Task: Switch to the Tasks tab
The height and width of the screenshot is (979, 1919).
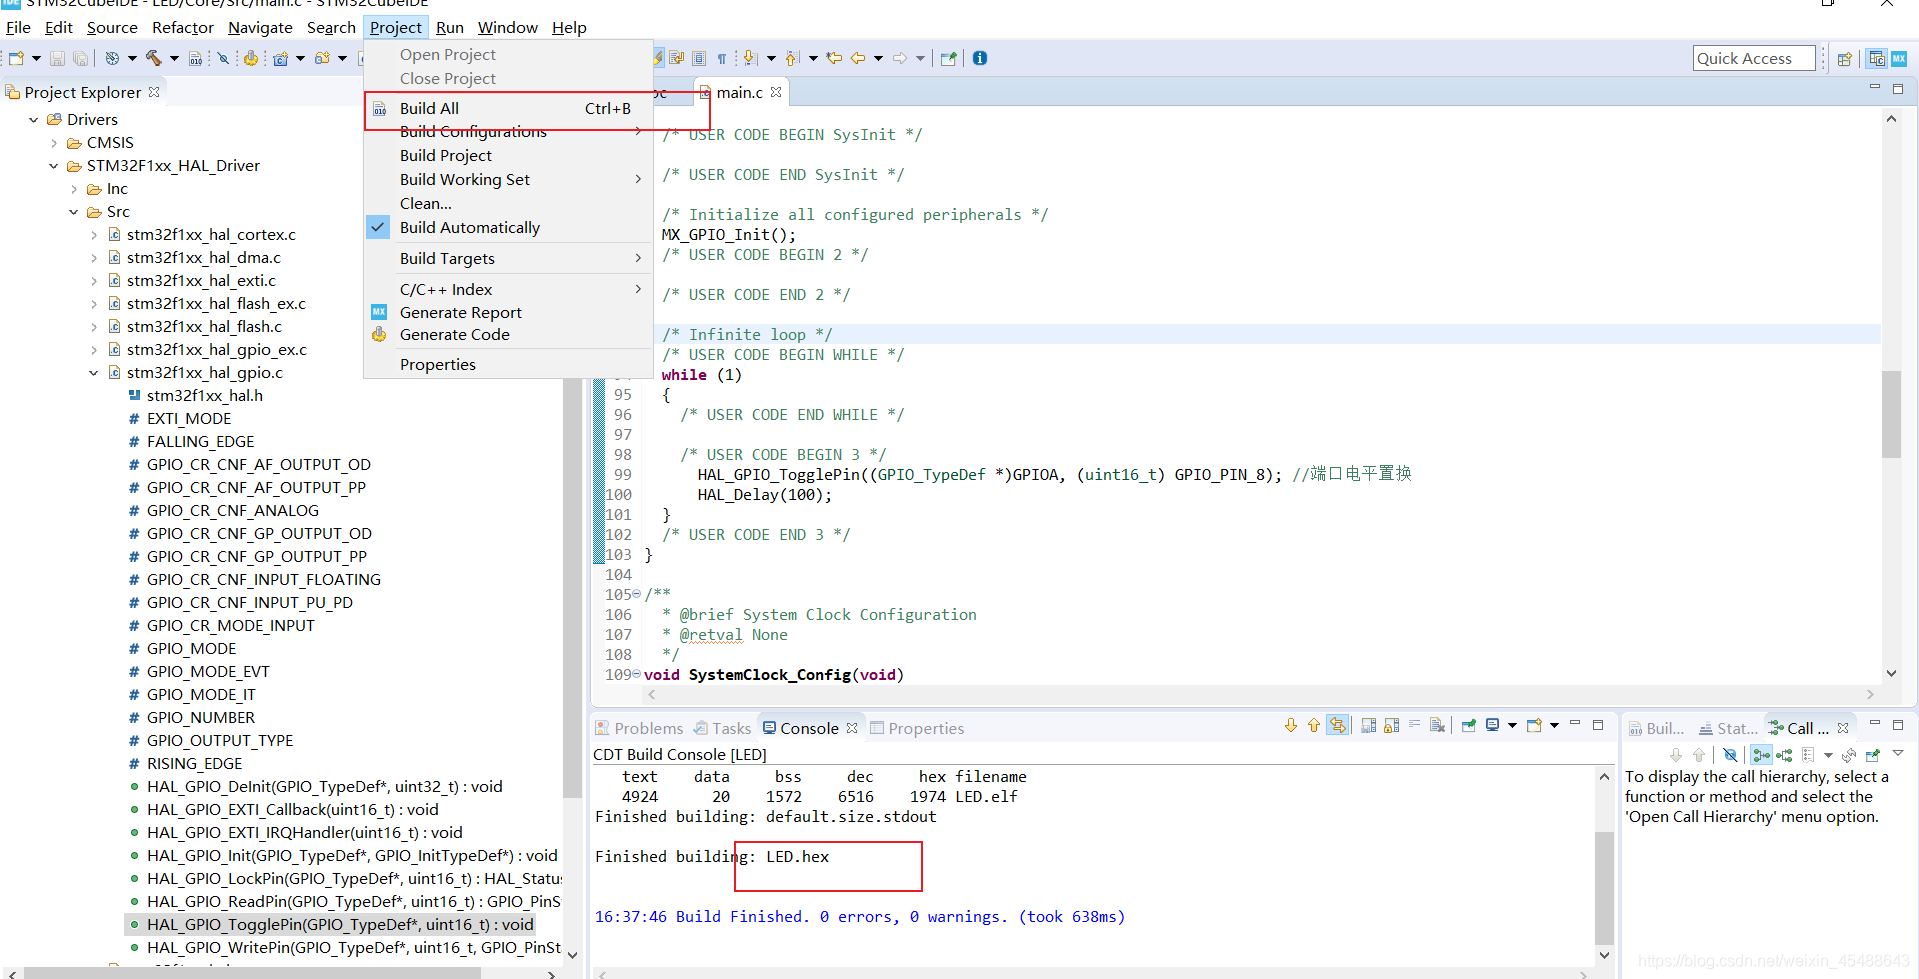Action: [x=722, y=728]
